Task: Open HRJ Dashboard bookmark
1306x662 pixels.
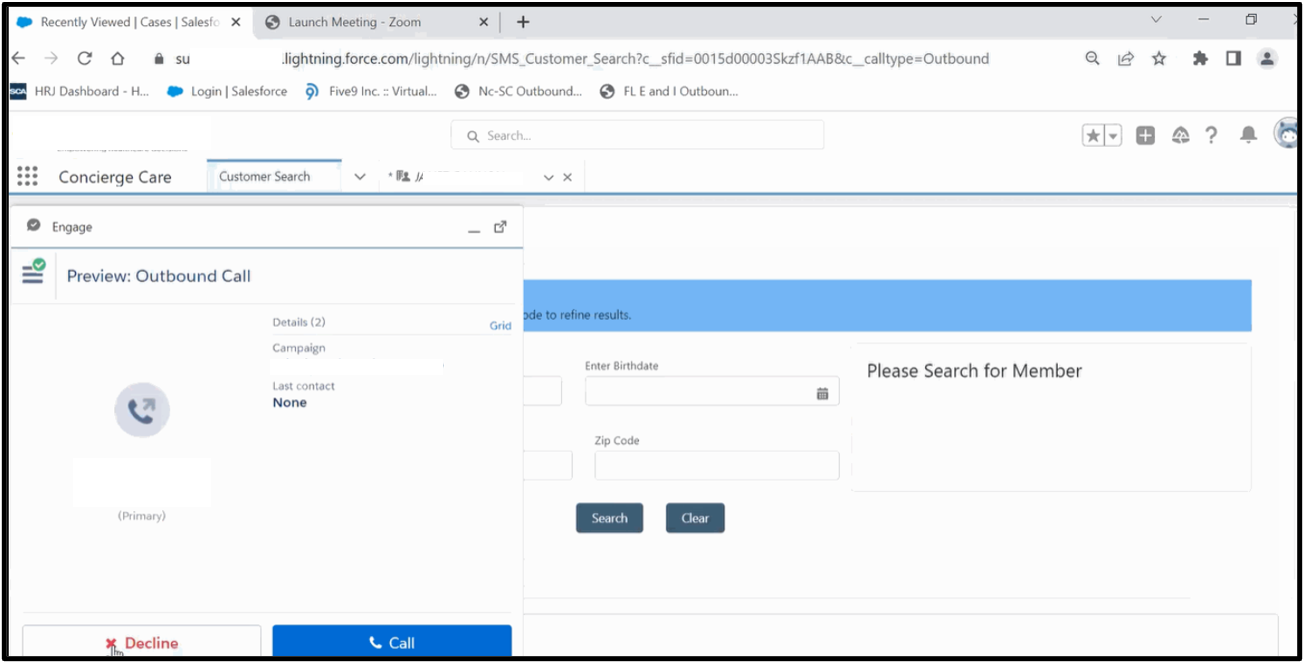Action: coord(79,91)
